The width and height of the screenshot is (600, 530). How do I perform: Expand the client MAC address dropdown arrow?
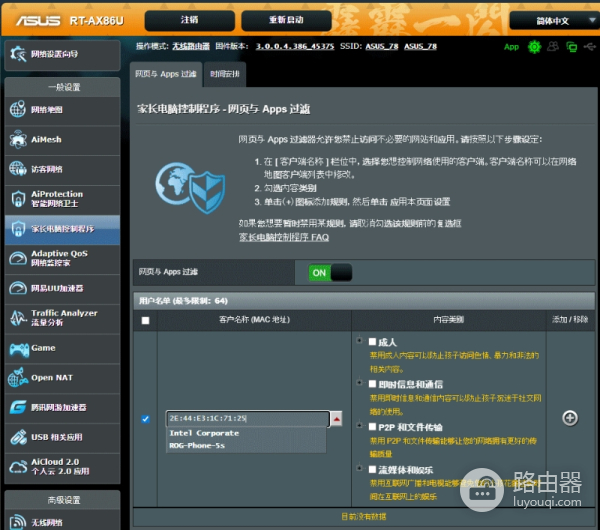pyautogui.click(x=336, y=419)
